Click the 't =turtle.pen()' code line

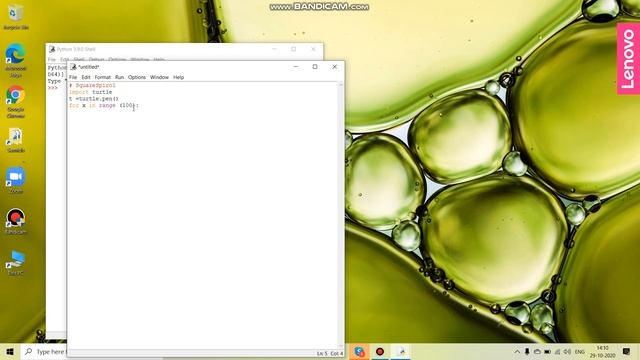point(93,98)
